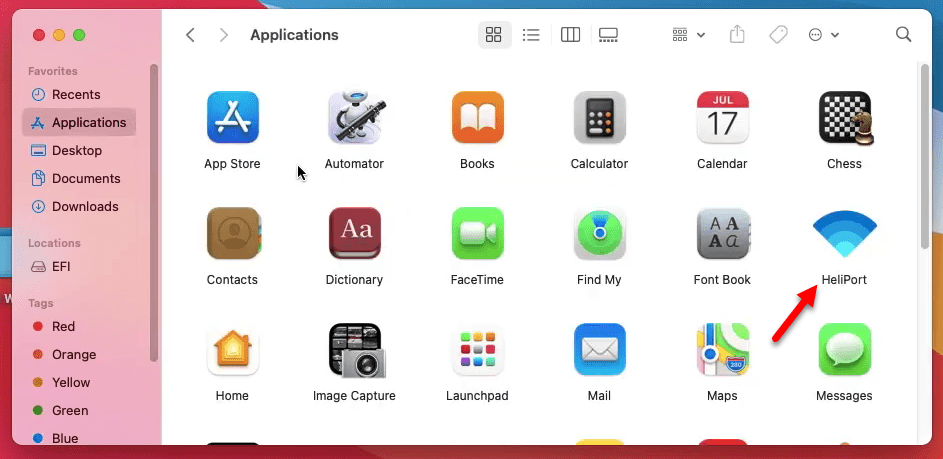Screen dimensions: 943x459
Task: Click the Calendar app icon
Action: coord(722,117)
